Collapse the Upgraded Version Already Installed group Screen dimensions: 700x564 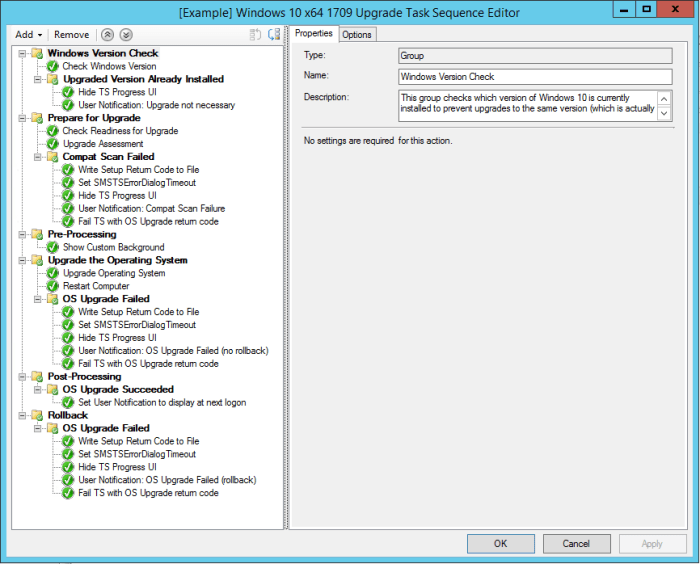[38, 79]
